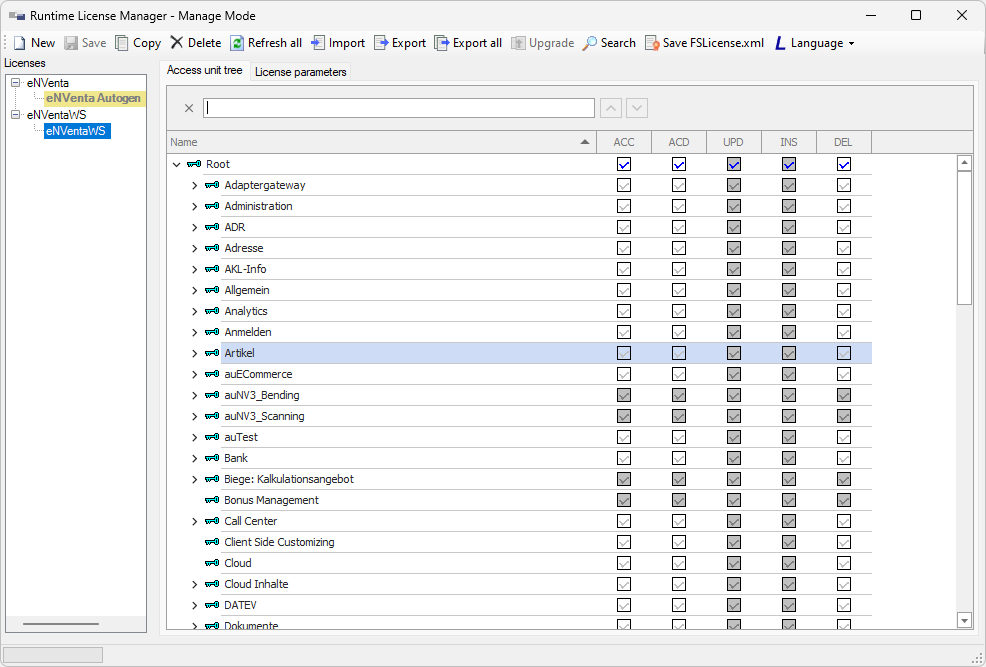Click the New license toolbar icon
This screenshot has height=667, width=986.
[20, 43]
